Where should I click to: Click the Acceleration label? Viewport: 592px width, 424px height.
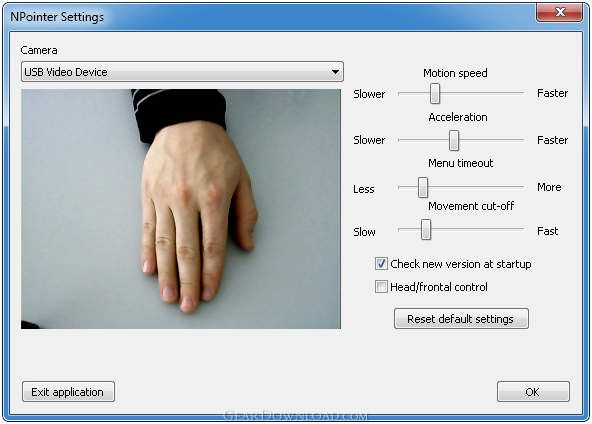click(x=458, y=117)
